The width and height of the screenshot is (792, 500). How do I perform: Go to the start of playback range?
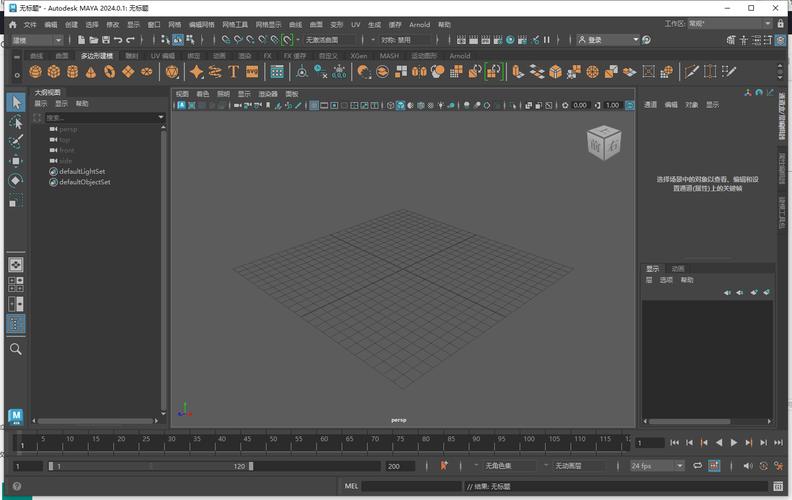[674, 442]
